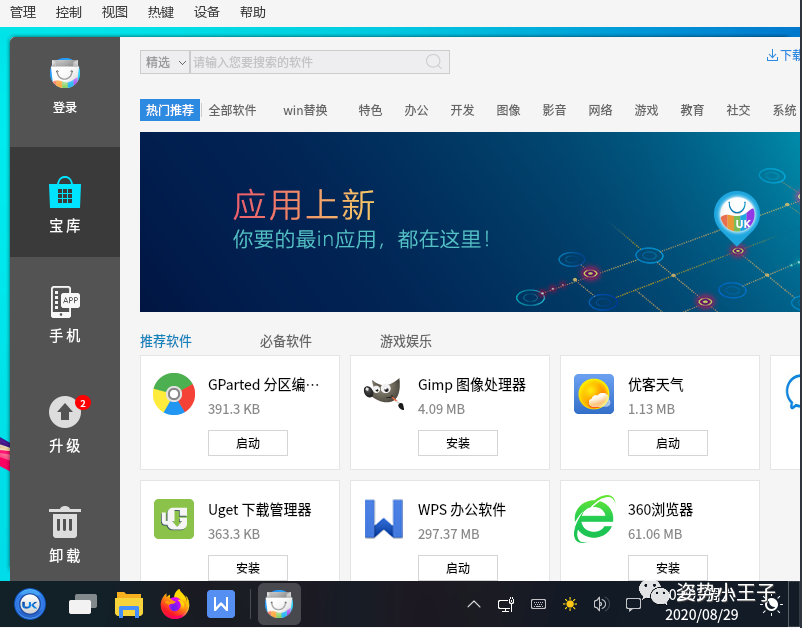Click software center icon on taskbar
This screenshot has width=802, height=628.
click(x=279, y=604)
